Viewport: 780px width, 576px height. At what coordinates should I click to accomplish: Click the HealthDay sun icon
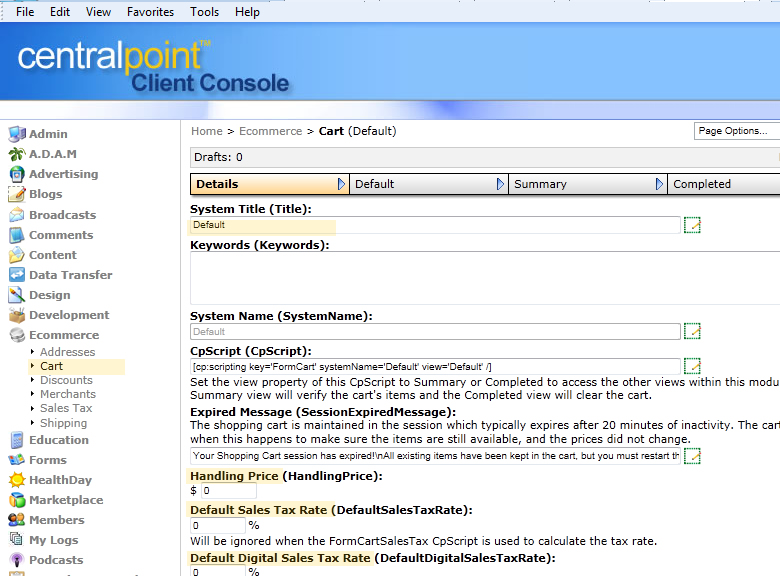[16, 480]
